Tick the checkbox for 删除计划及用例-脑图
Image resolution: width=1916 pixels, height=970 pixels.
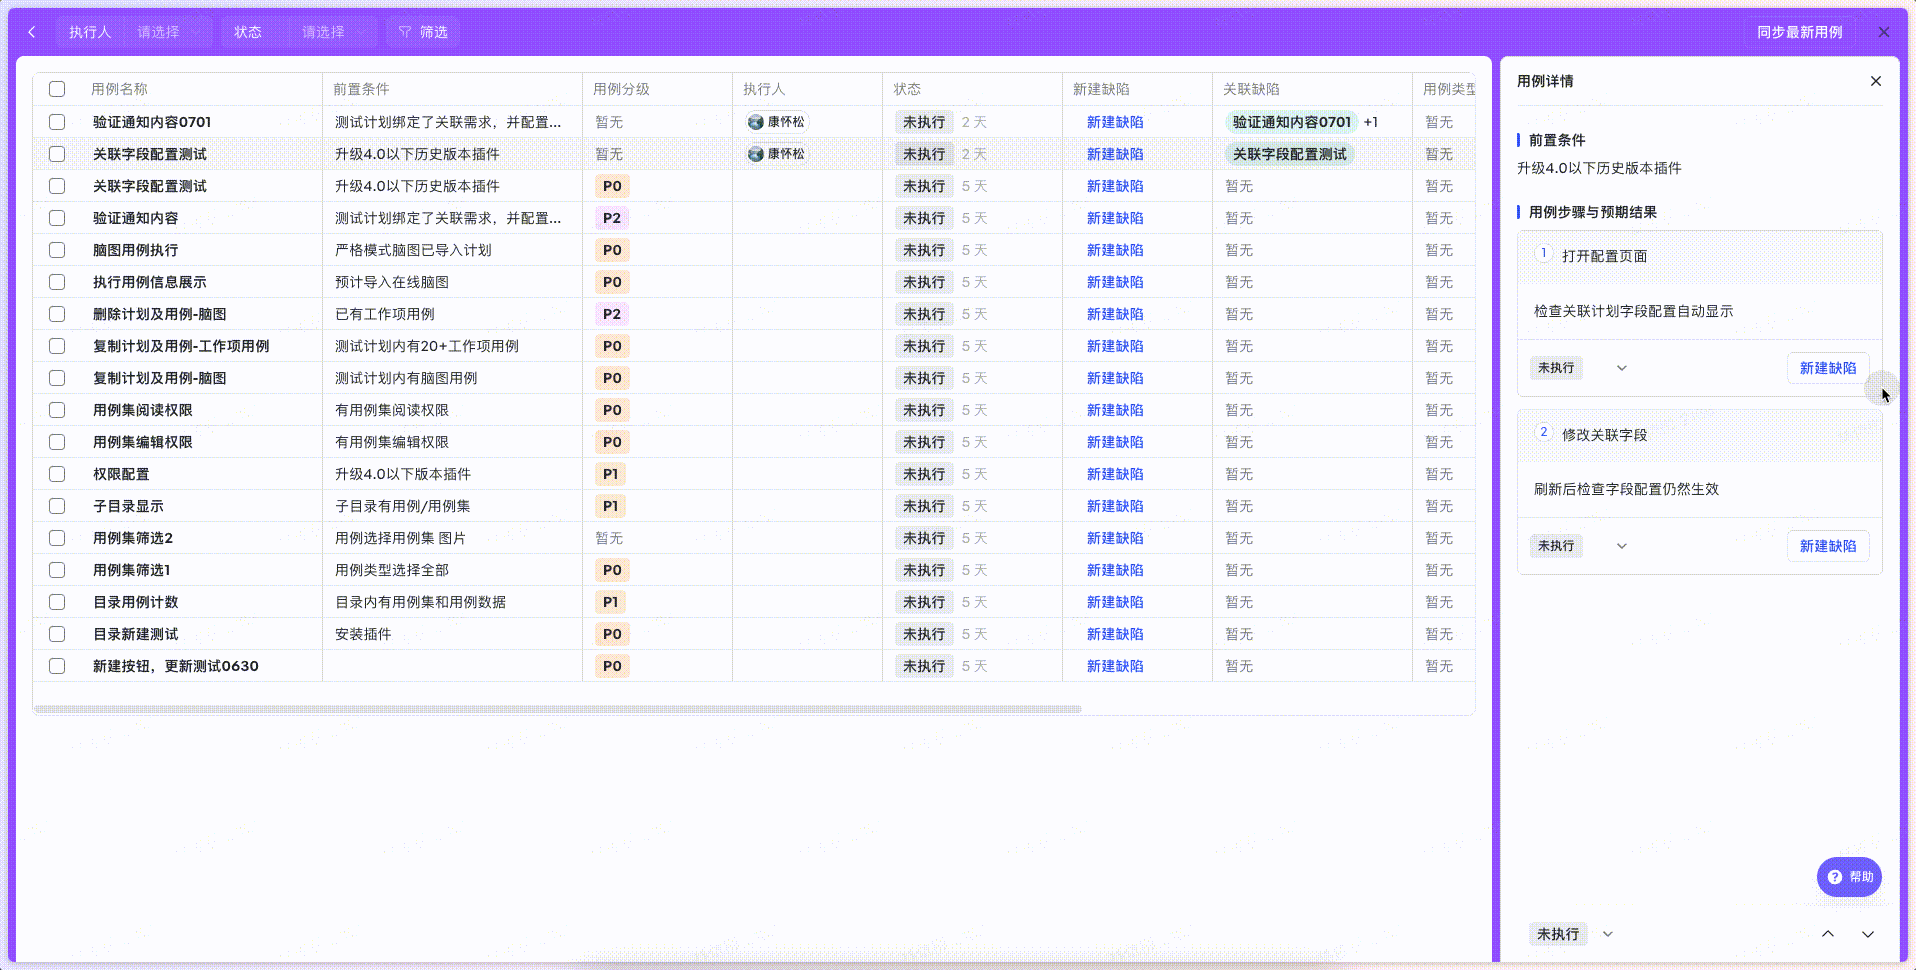coord(57,314)
